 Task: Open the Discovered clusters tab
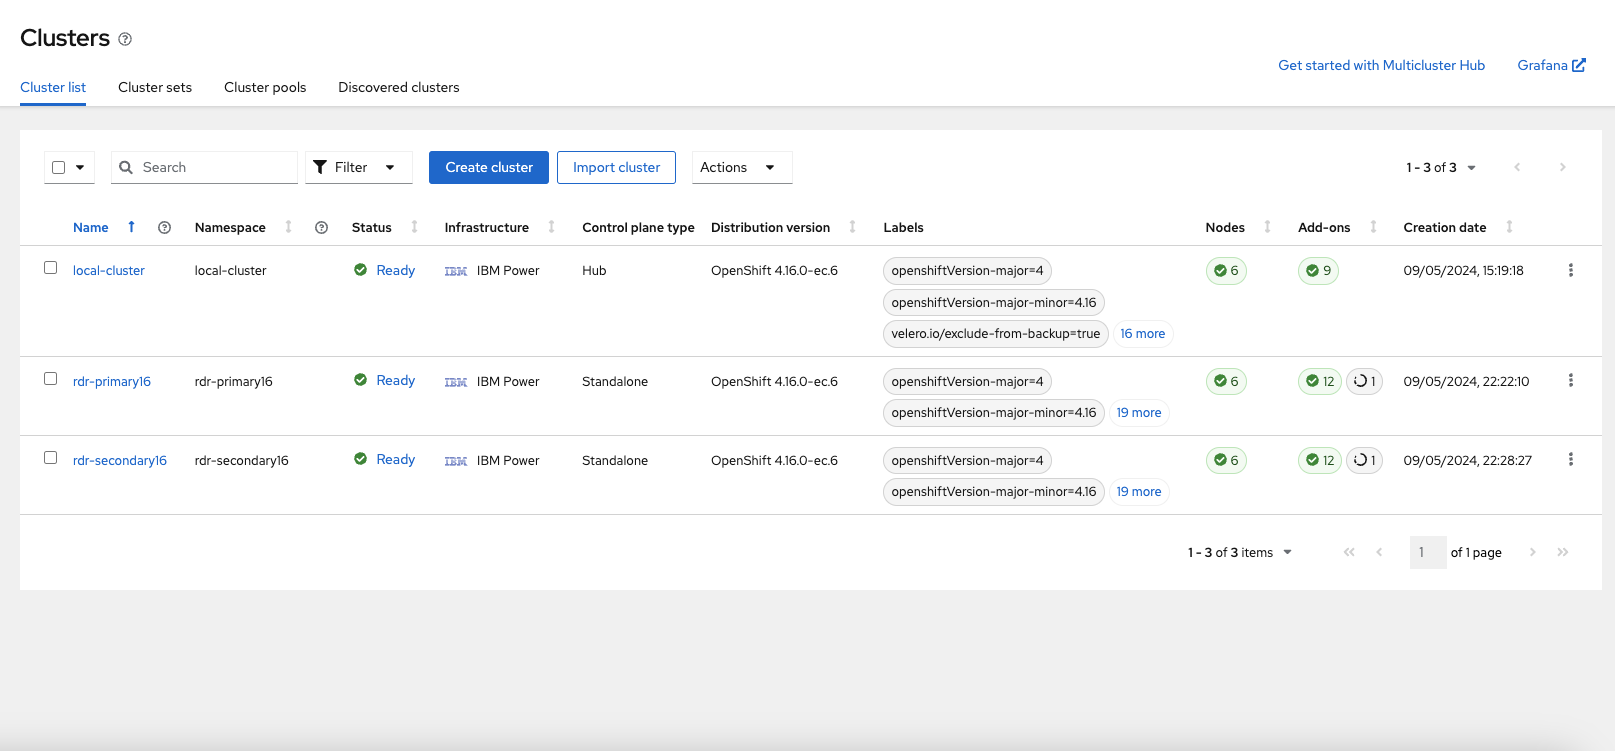pyautogui.click(x=399, y=88)
